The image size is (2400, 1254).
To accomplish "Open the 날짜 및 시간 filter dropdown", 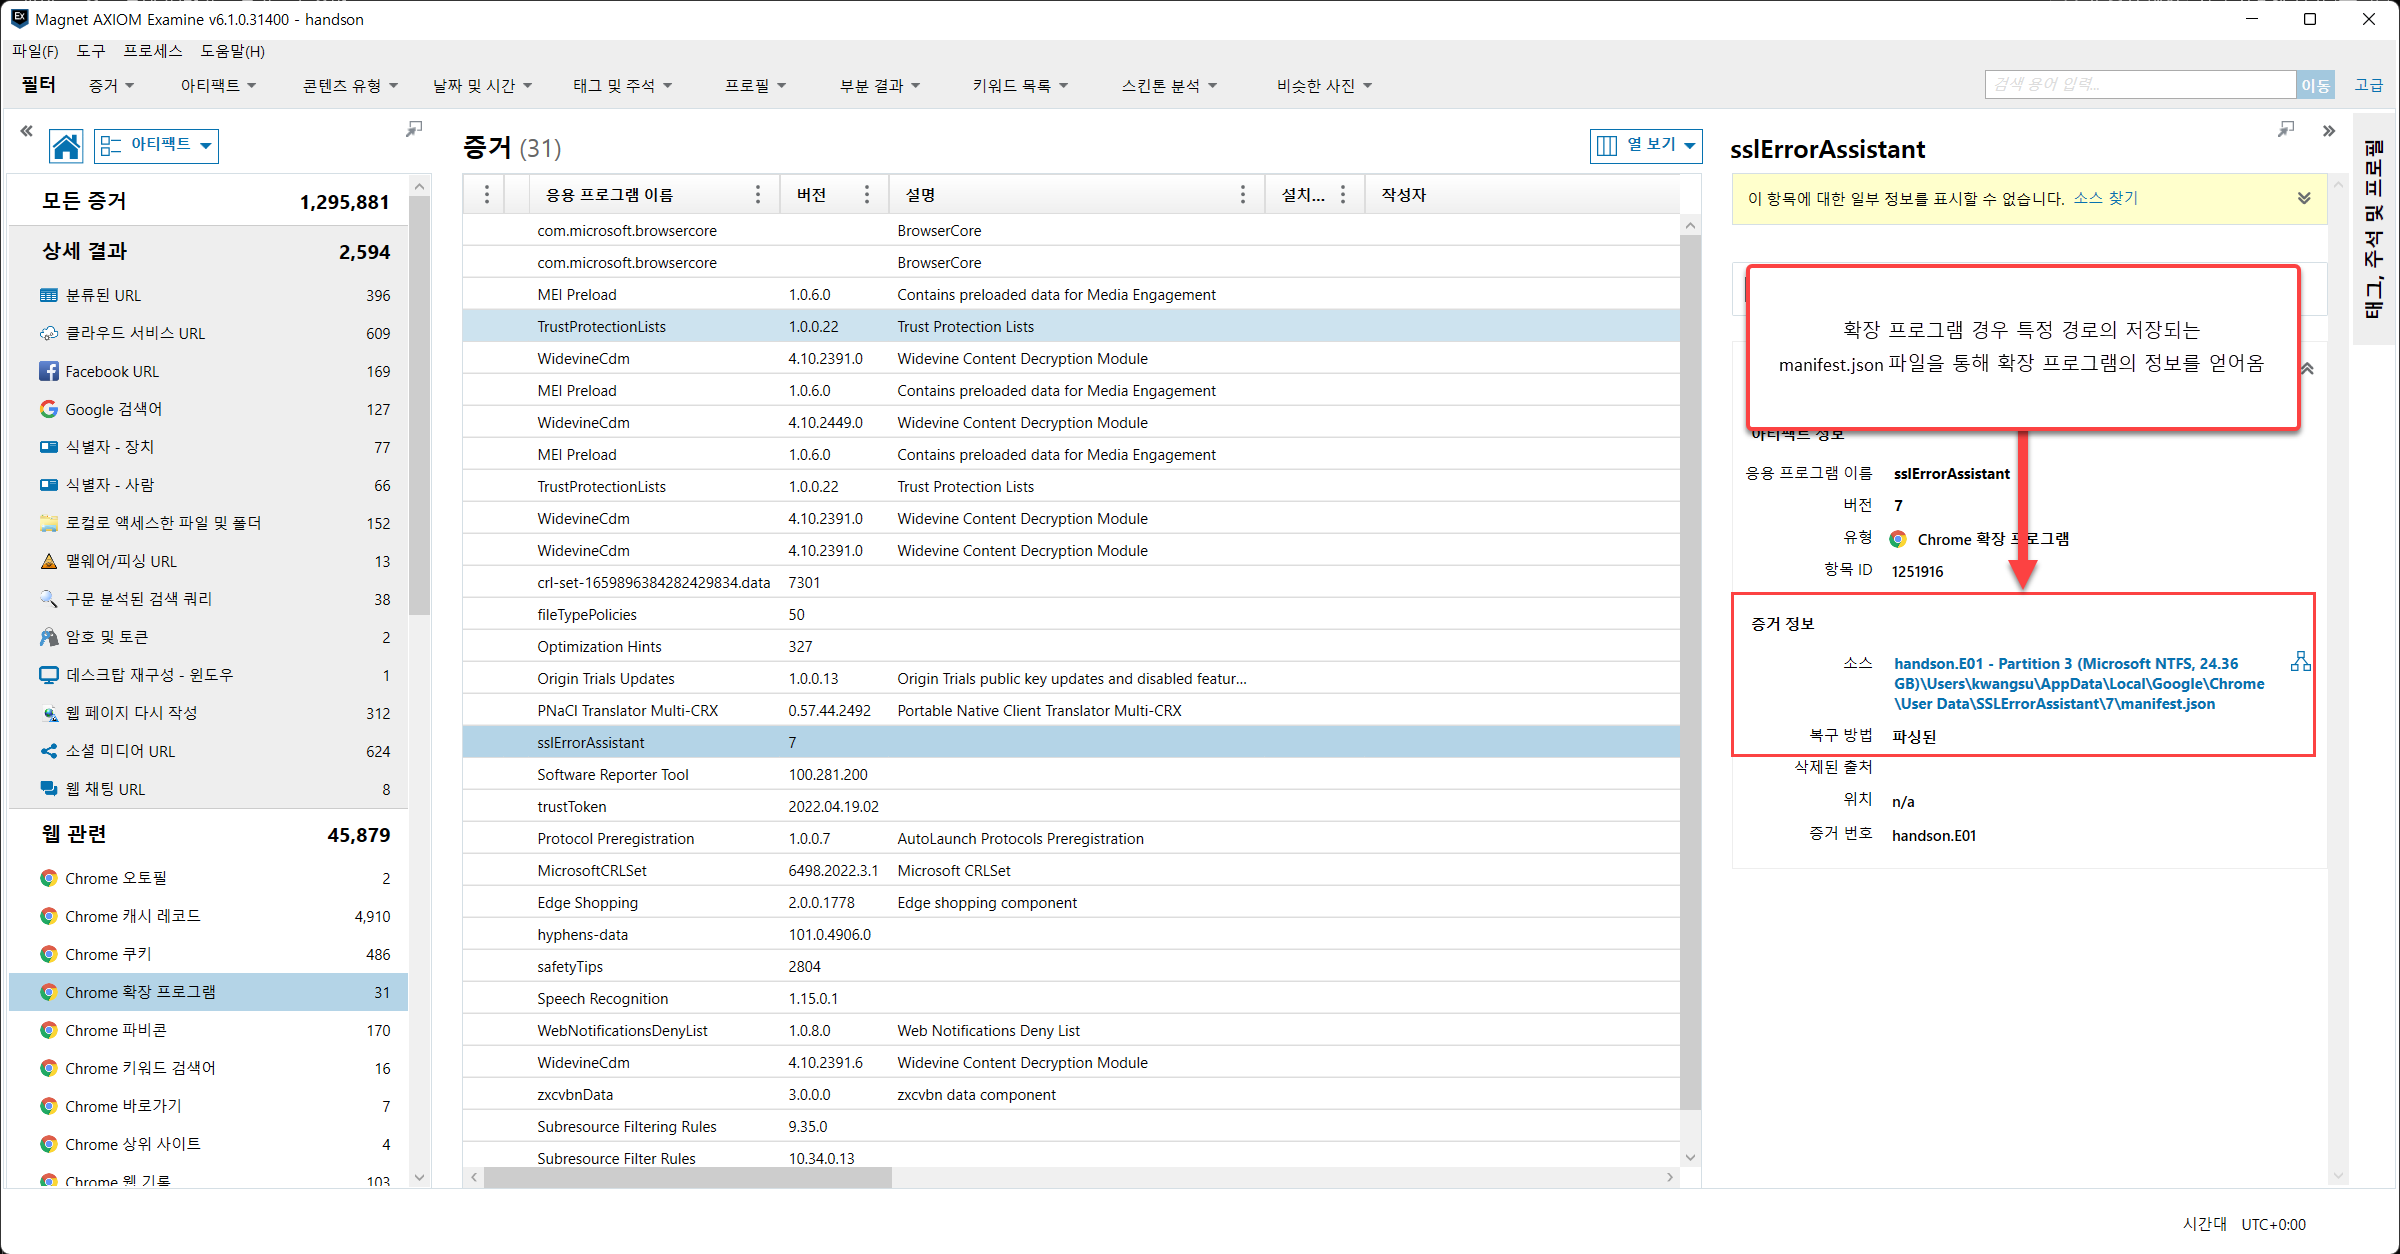I will 482,86.
